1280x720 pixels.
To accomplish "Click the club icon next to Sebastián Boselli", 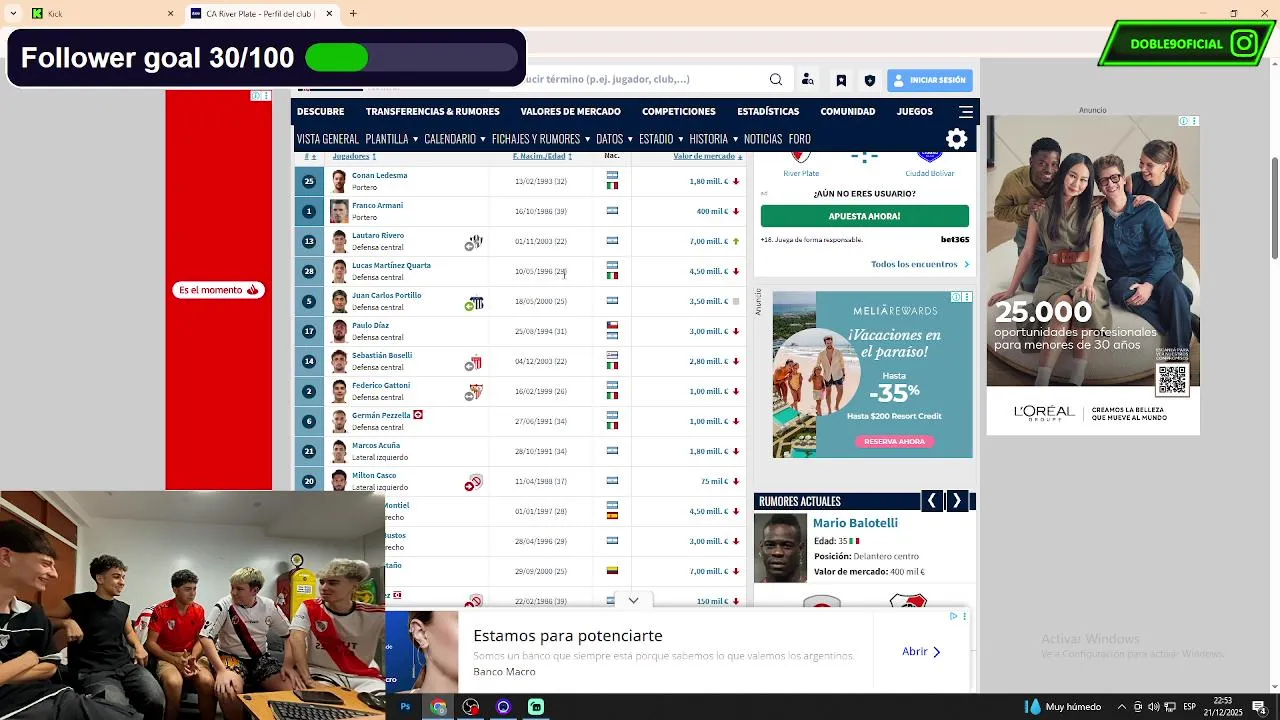I will (x=474, y=362).
